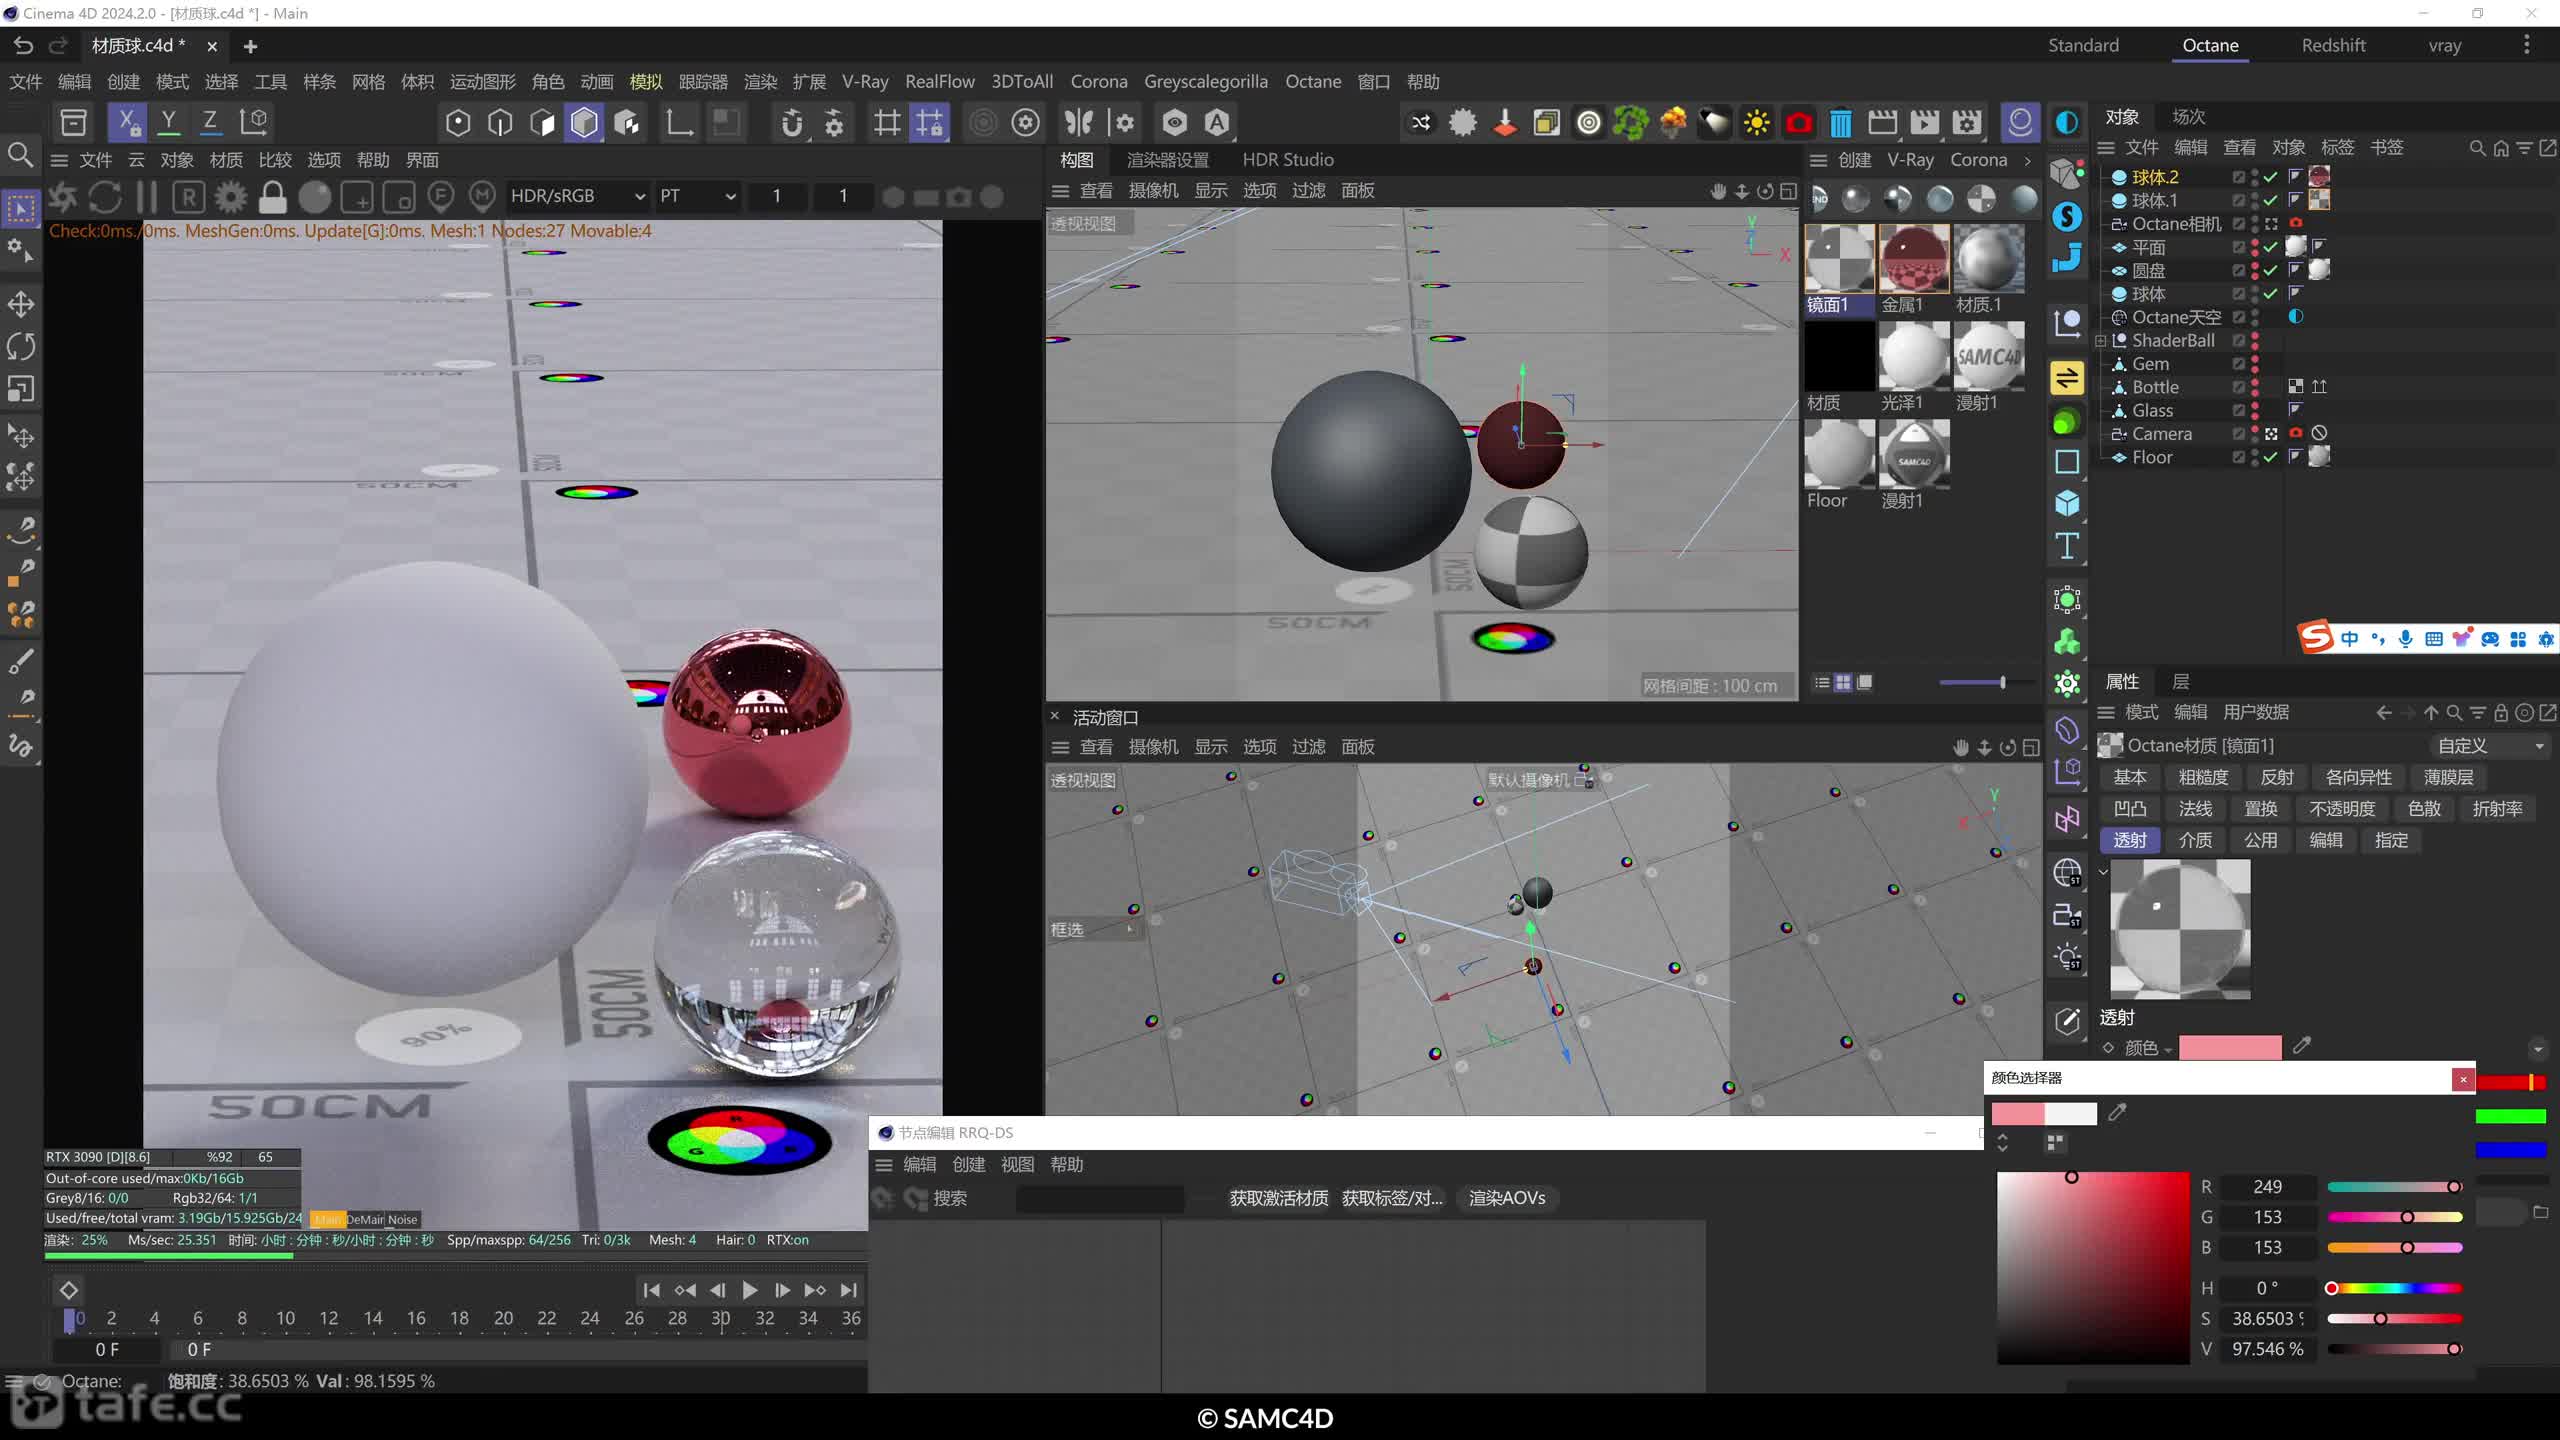This screenshot has width=2560, height=1440.
Task: Open the layout options three-dot menu
Action: pos(2526,45)
